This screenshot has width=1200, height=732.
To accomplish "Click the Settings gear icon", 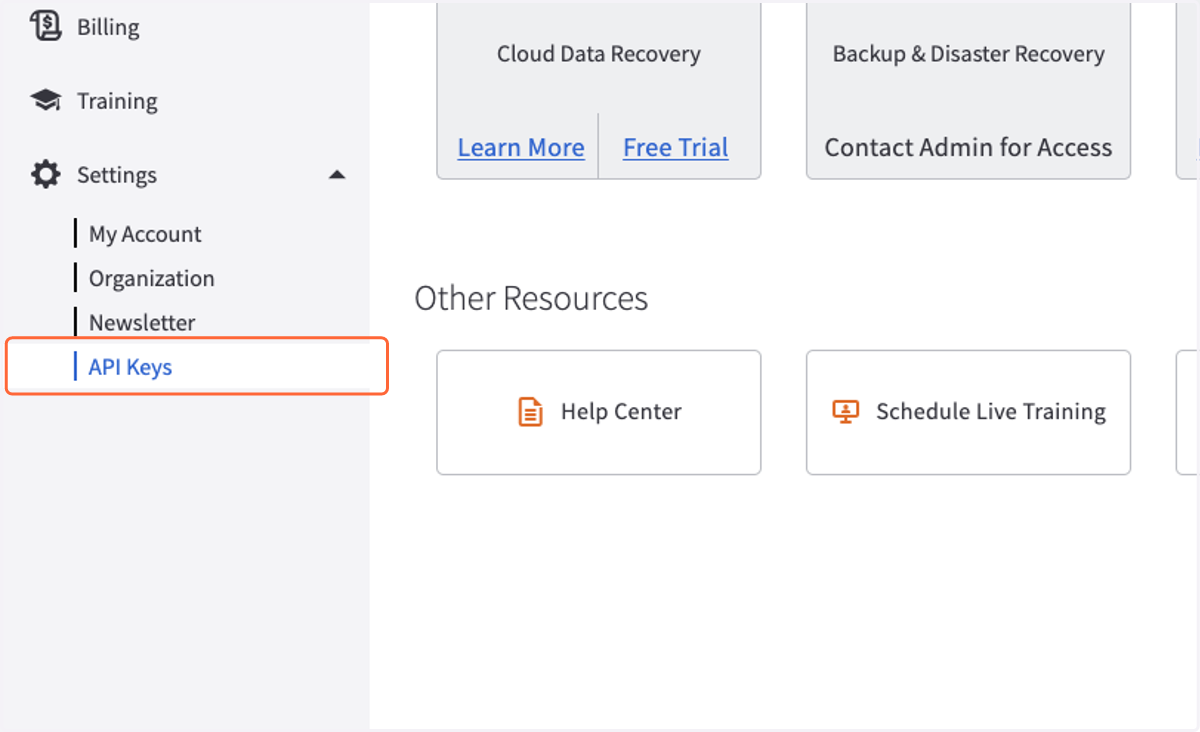I will (45, 175).
